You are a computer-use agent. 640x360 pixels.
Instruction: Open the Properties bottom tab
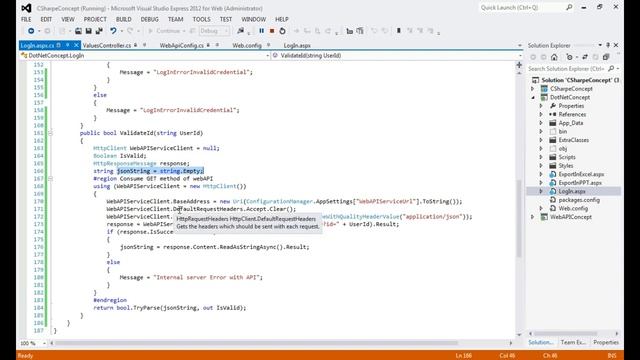tap(606, 342)
